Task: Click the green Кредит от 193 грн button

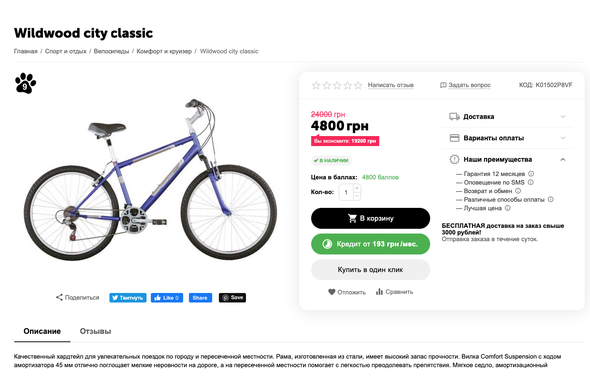Action: [x=370, y=244]
